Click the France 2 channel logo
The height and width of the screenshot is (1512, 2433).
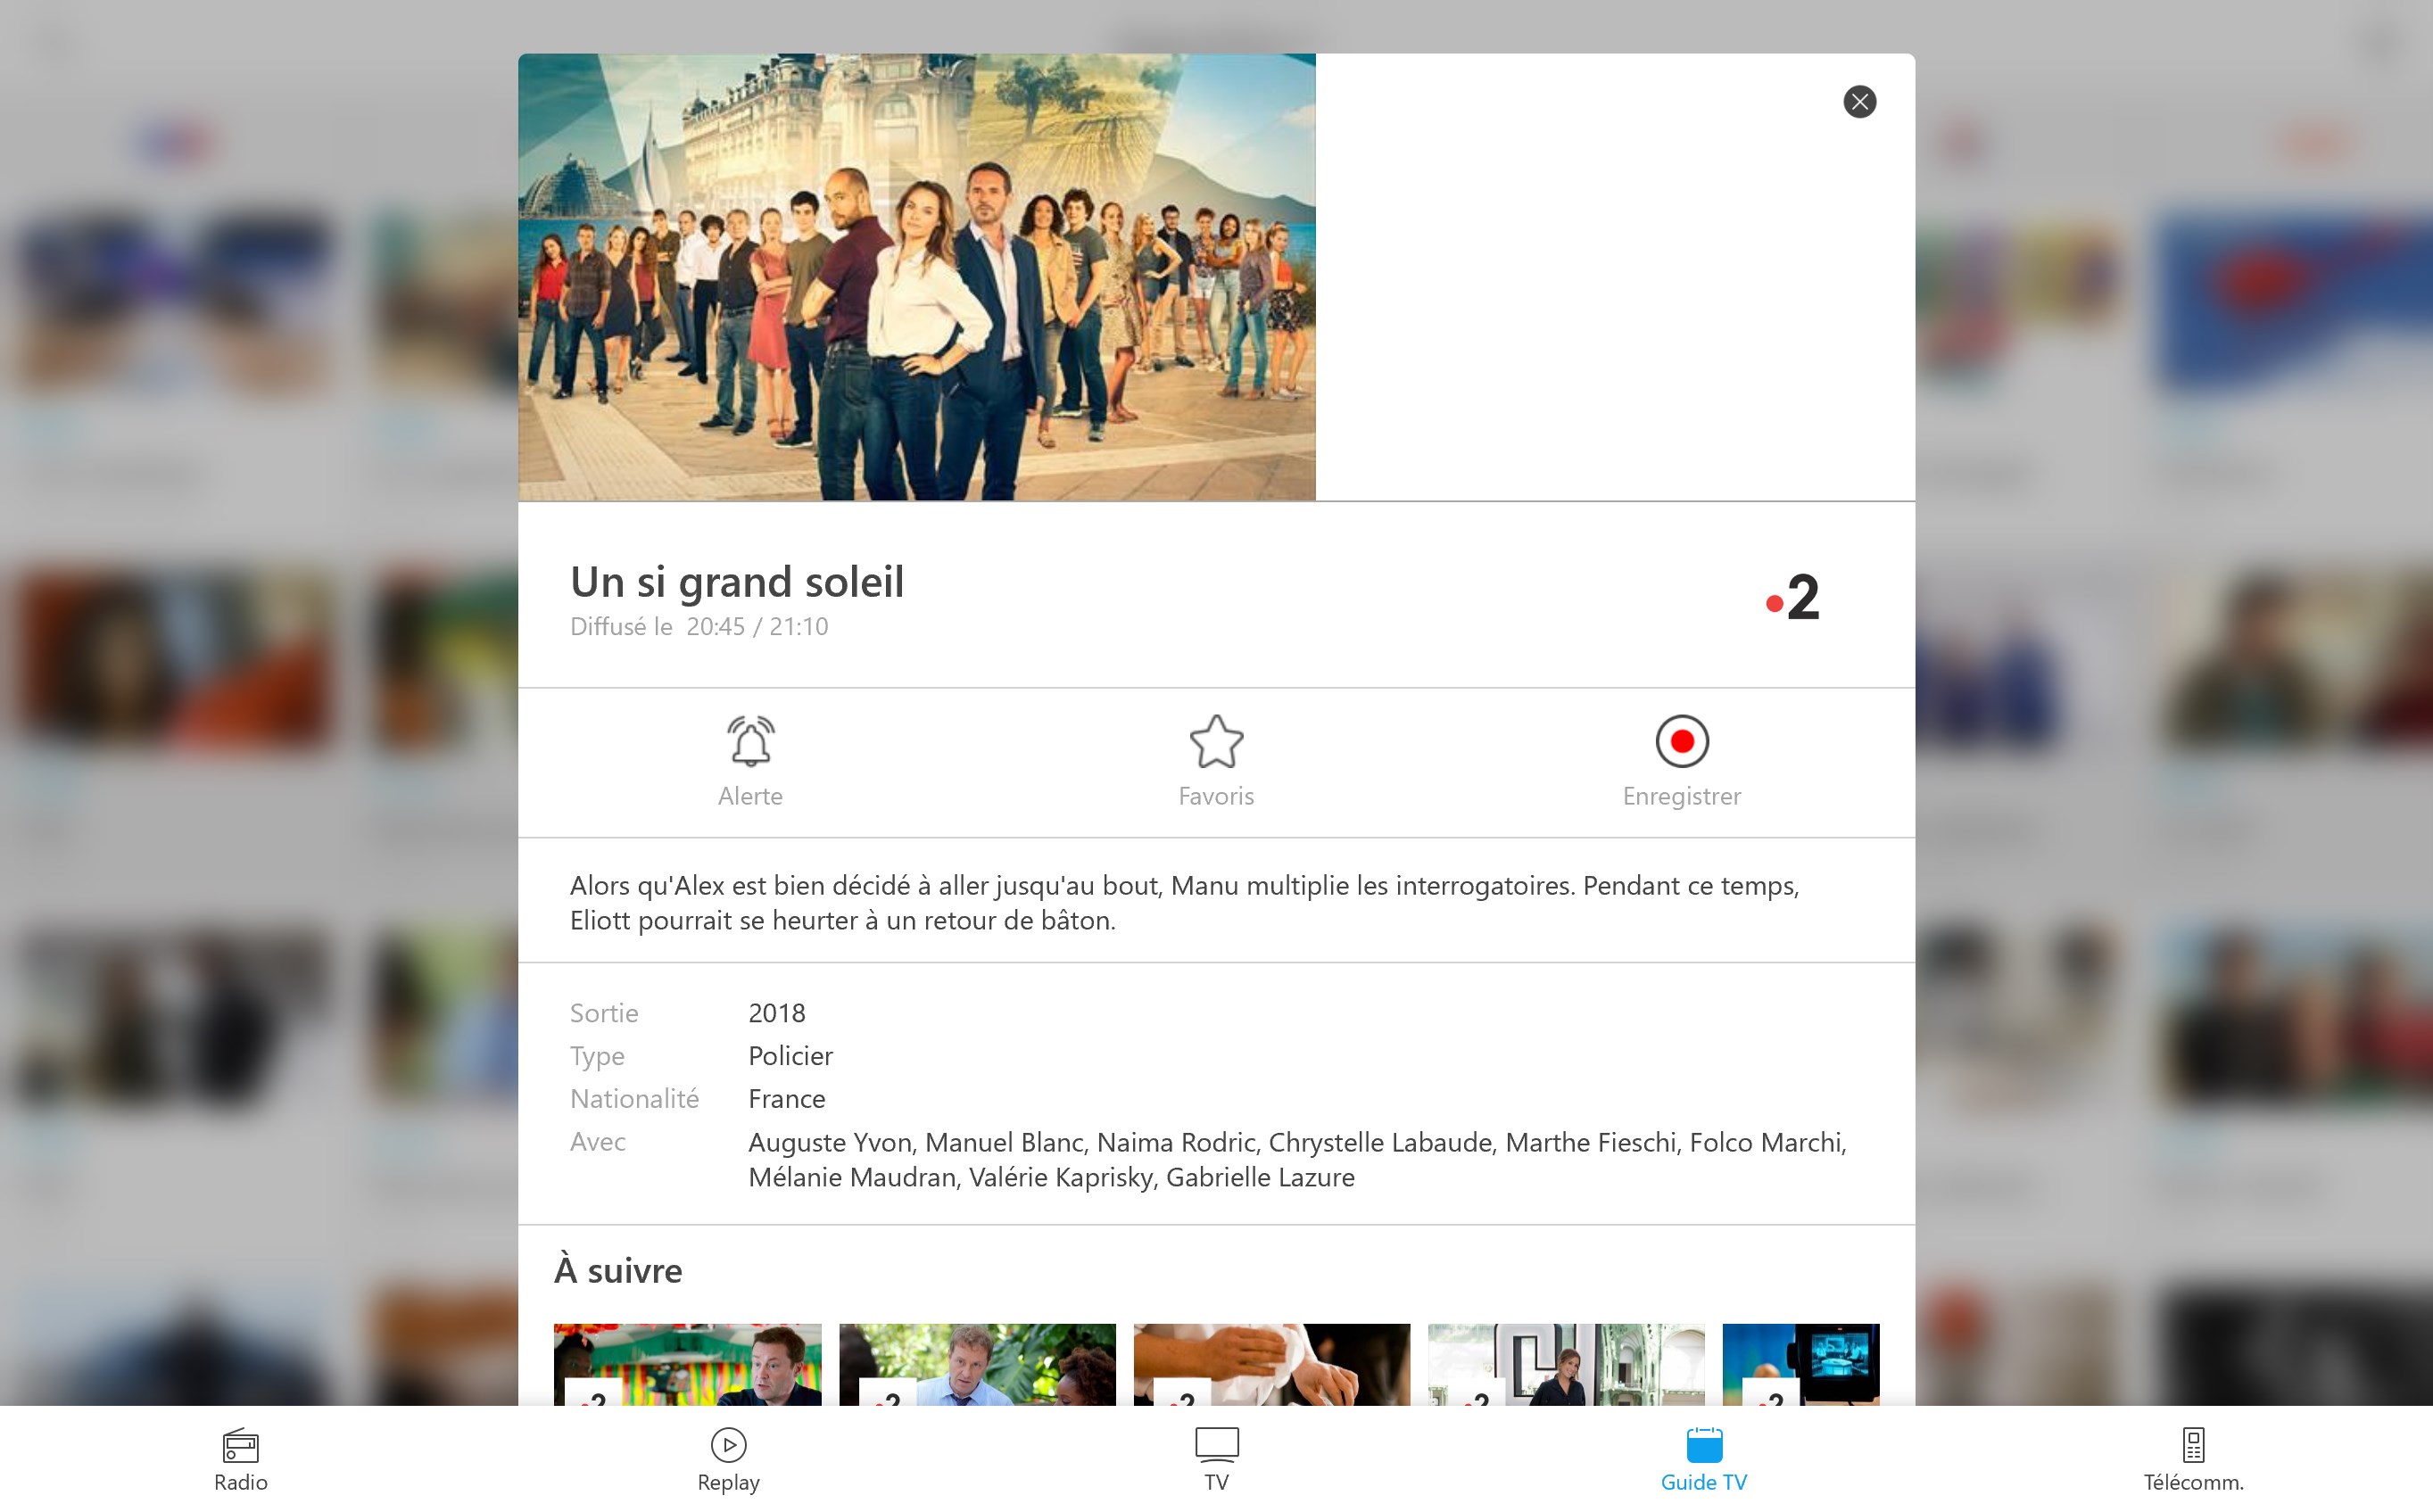pos(1794,598)
